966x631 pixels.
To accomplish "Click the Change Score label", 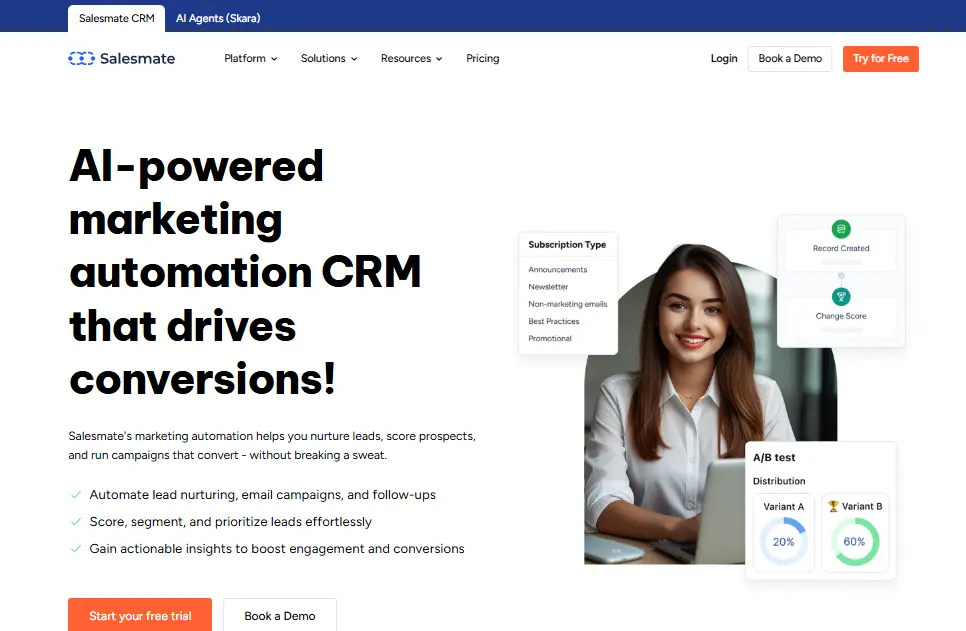I will pyautogui.click(x=841, y=316).
